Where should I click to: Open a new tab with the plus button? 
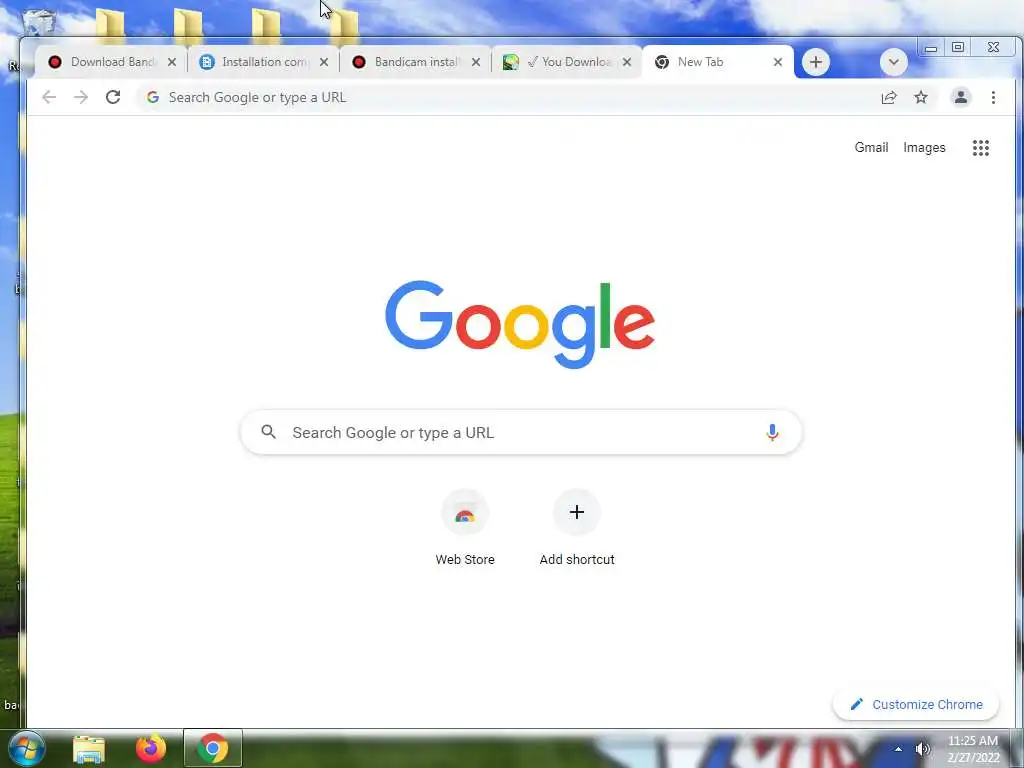click(x=816, y=62)
